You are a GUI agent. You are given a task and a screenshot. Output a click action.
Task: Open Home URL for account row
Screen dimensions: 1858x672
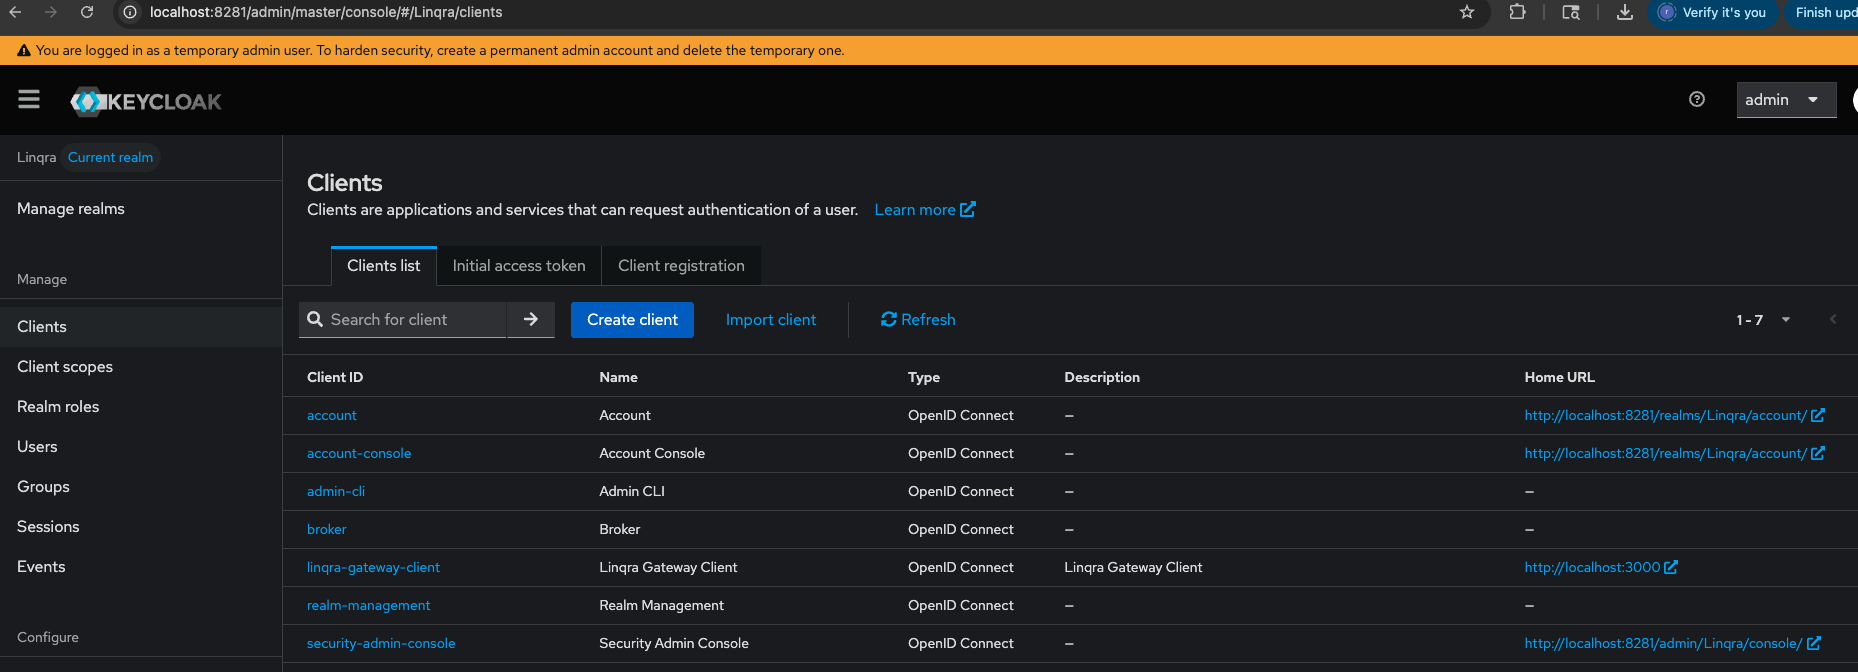[x=1674, y=416]
